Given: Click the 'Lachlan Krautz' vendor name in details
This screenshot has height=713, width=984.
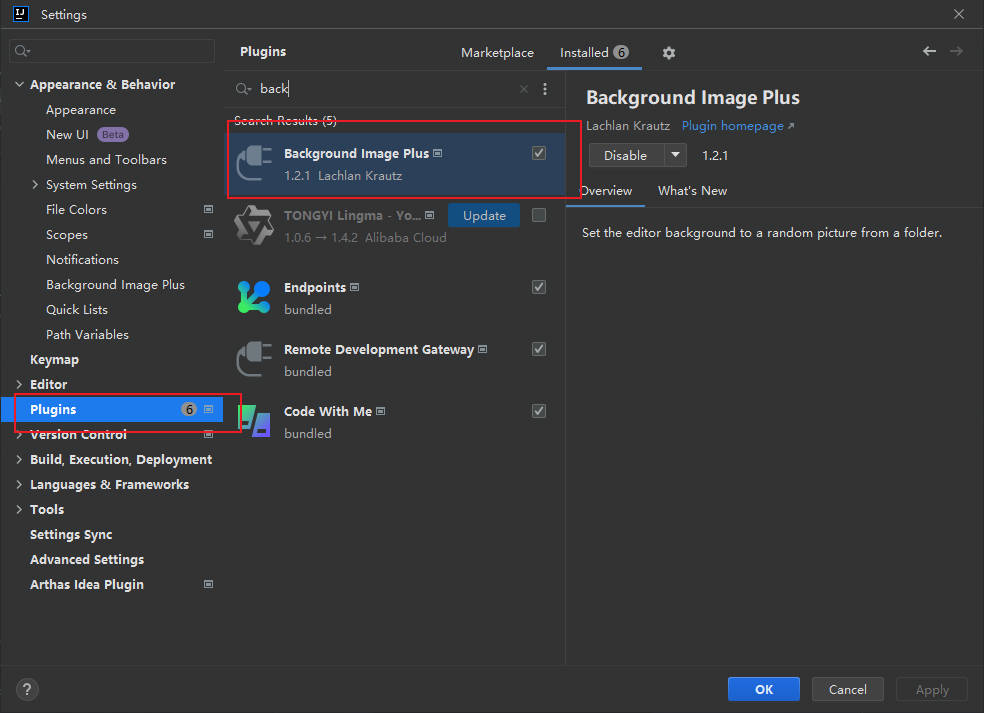Looking at the screenshot, I should (628, 126).
